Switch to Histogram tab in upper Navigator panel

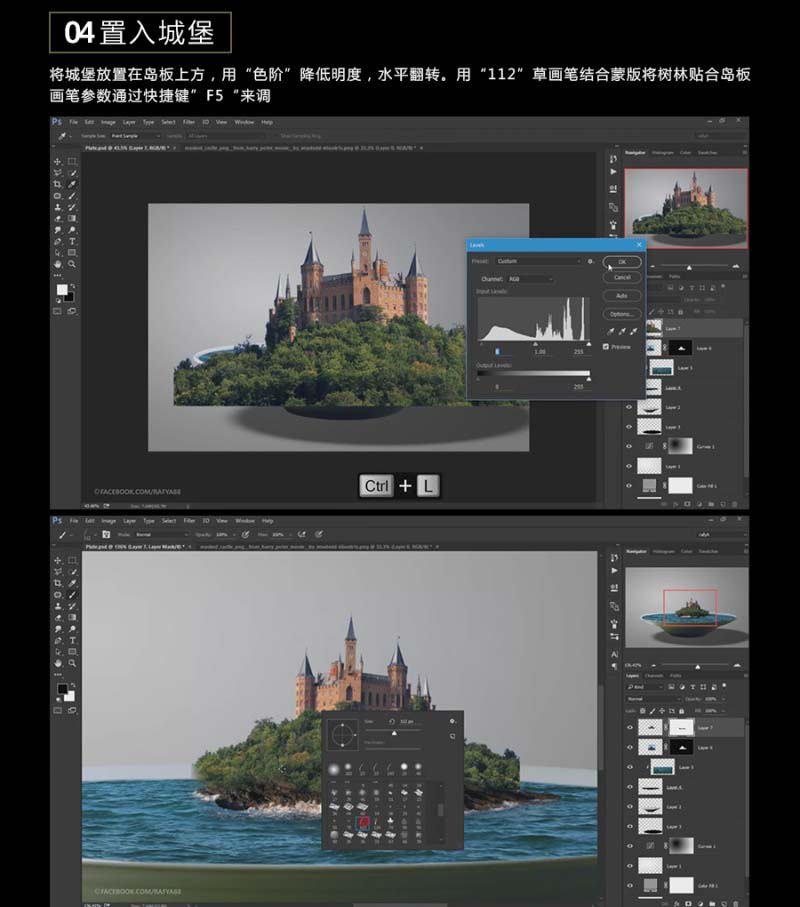(662, 153)
